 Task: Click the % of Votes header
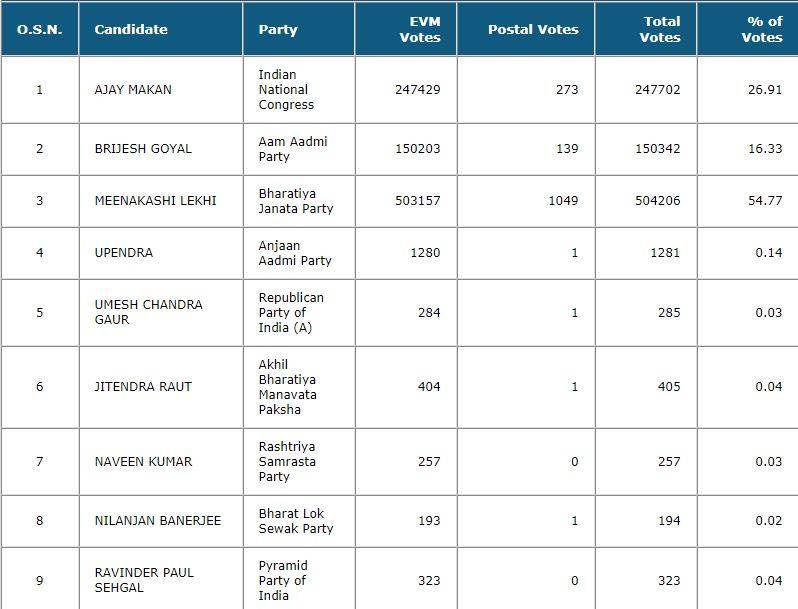(x=762, y=29)
